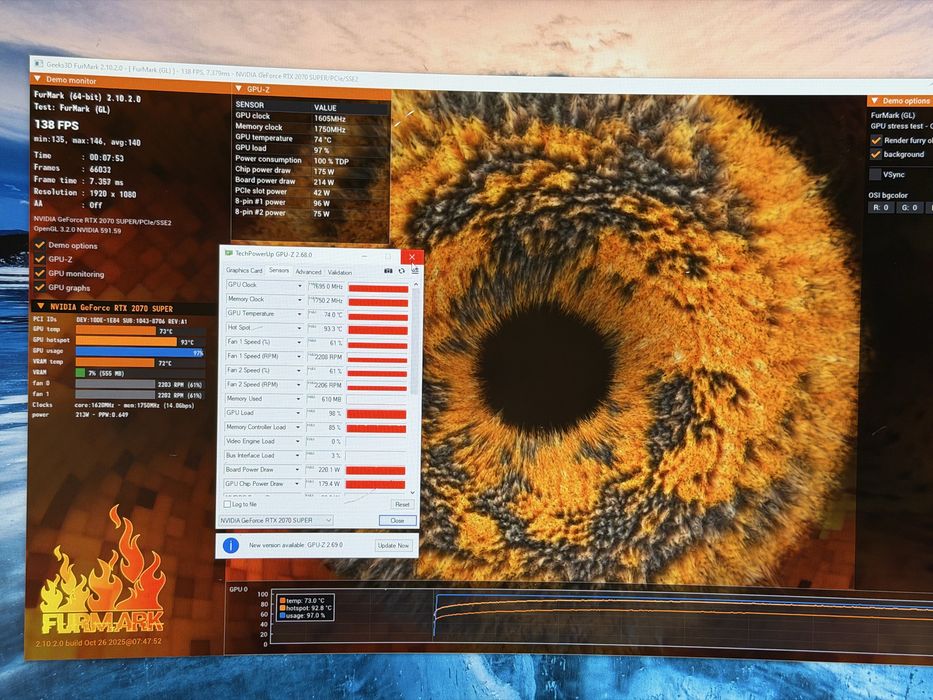The width and height of the screenshot is (933, 700).
Task: Click the GPU temp 73°C orange bar
Action: tap(115, 330)
